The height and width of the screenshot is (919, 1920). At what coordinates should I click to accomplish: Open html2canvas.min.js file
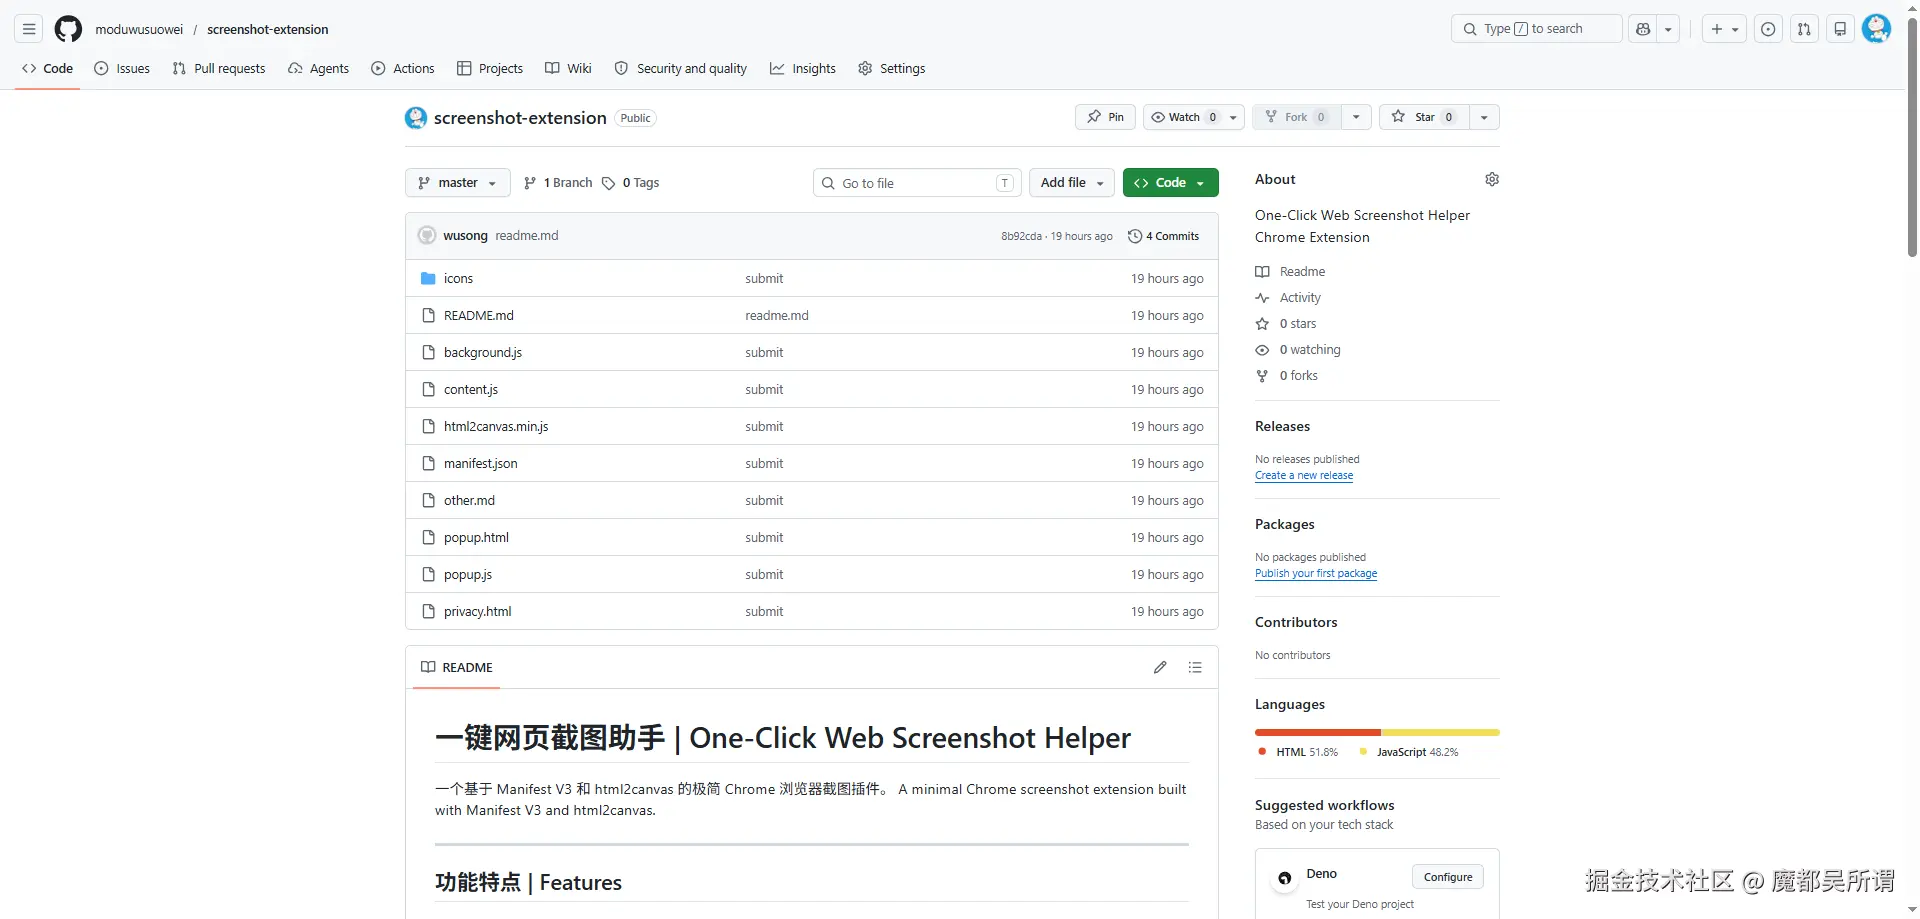[496, 427]
